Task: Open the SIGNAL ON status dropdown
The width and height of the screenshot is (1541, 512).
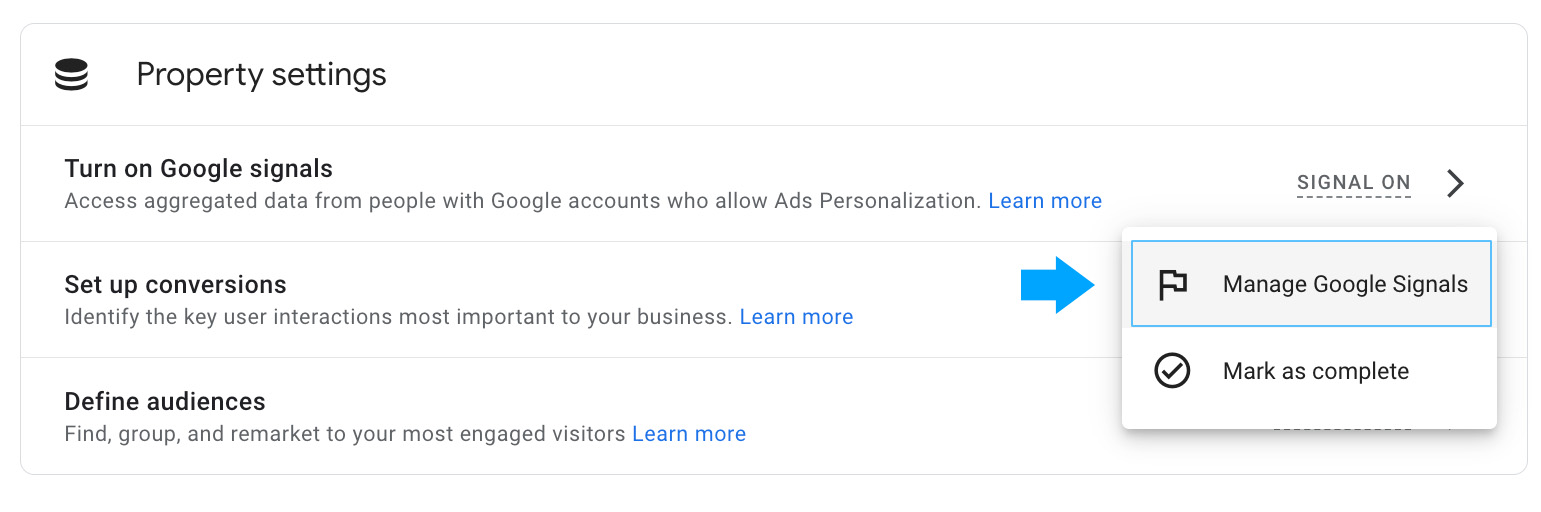Action: pyautogui.click(x=1353, y=183)
